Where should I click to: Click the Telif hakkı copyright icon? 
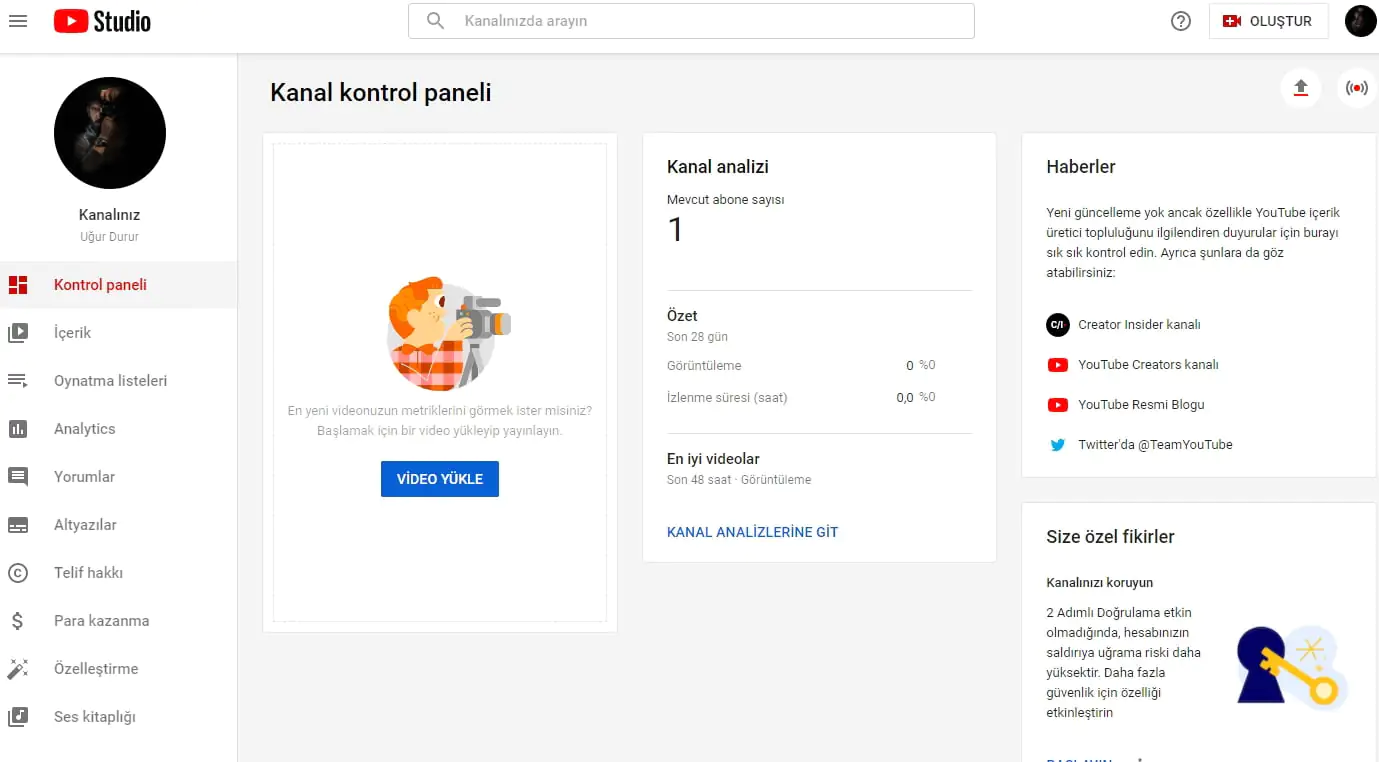click(18, 573)
